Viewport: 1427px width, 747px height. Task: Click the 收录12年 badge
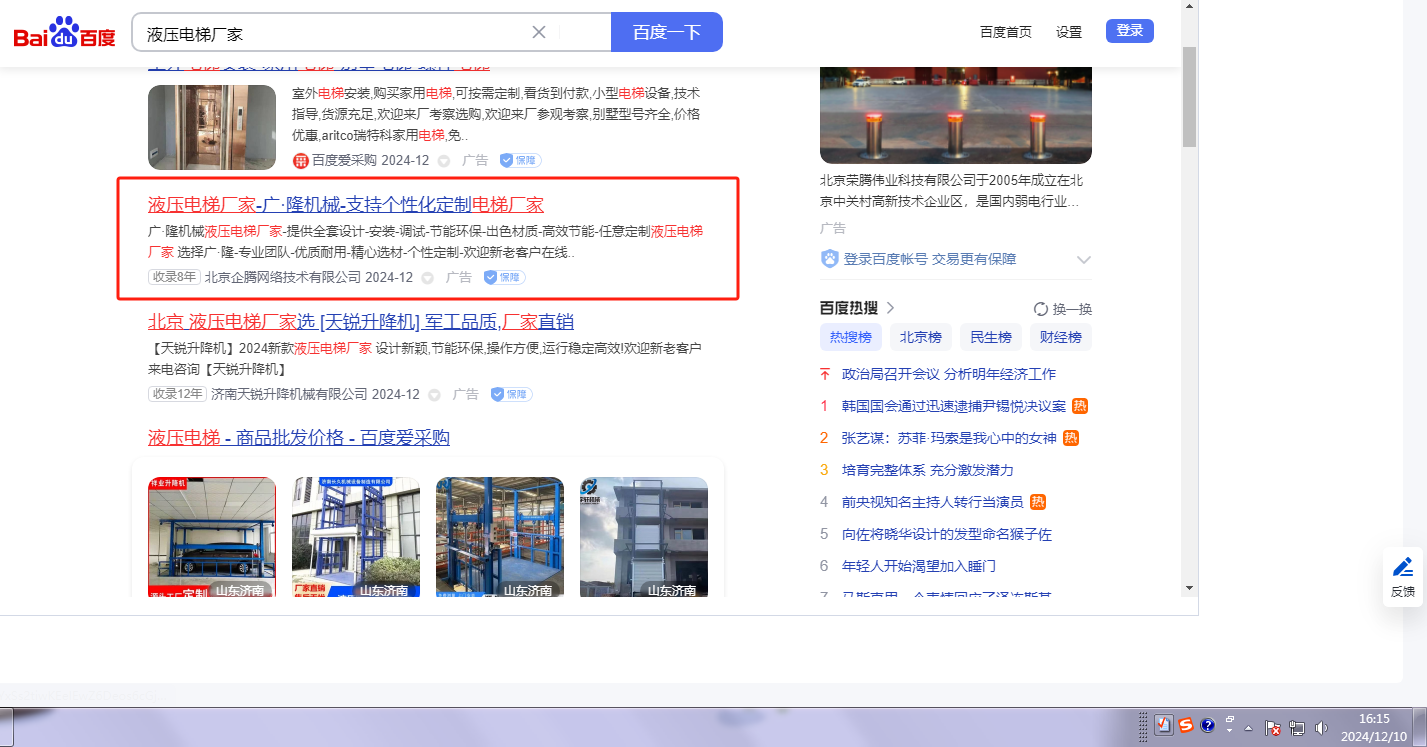[x=177, y=394]
